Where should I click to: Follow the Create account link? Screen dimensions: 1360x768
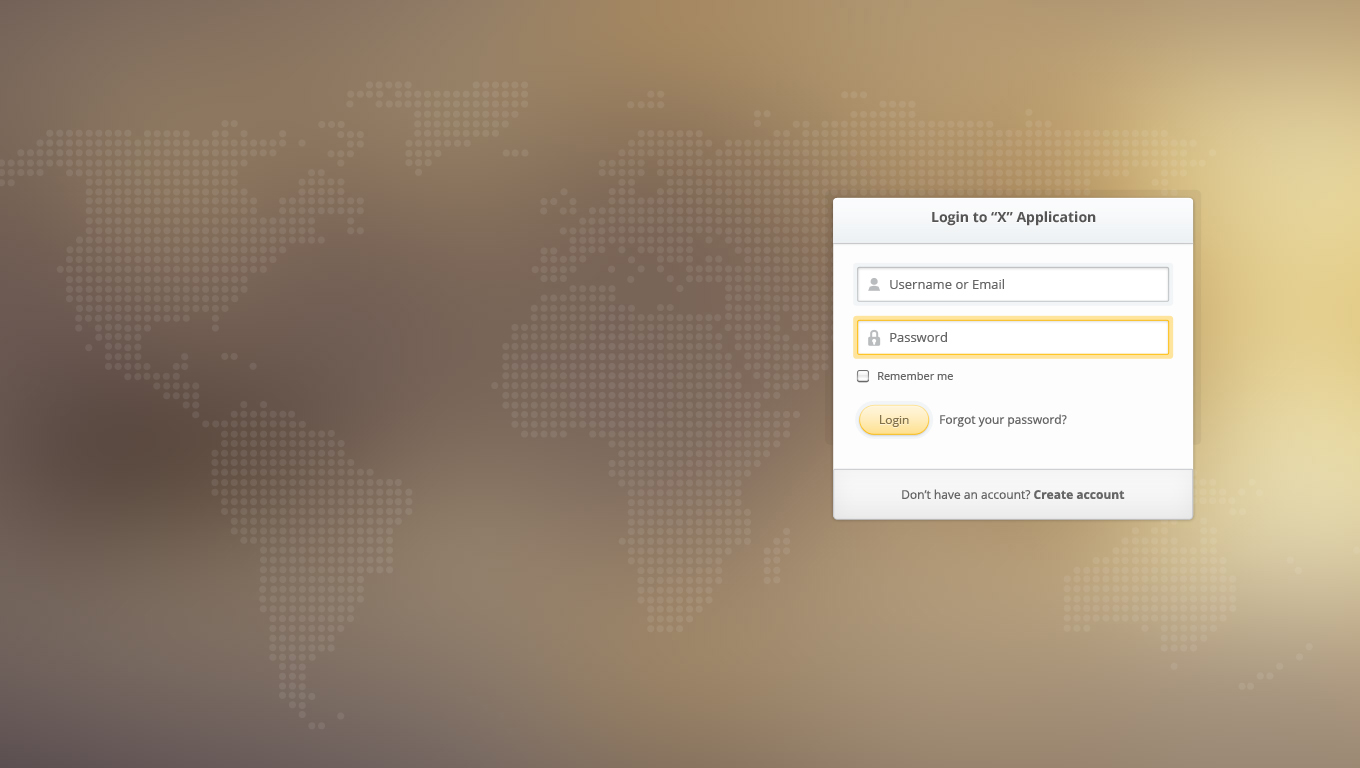click(x=1079, y=495)
